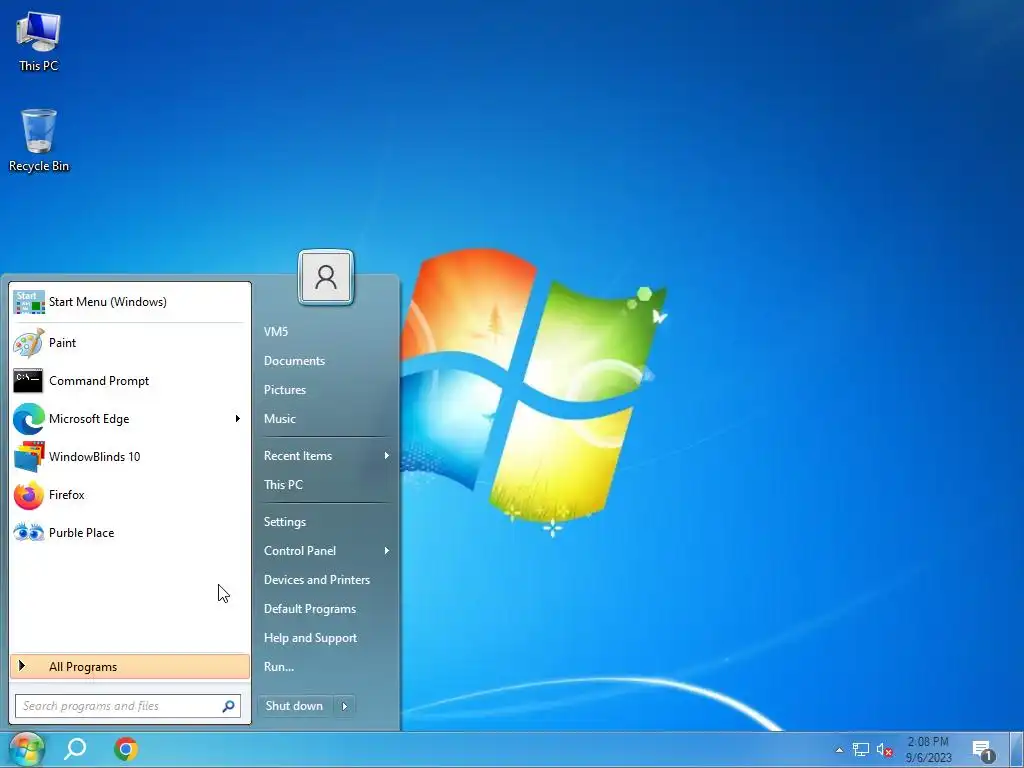Image resolution: width=1024 pixels, height=768 pixels.
Task: Open Pictures folder link
Action: [285, 390]
